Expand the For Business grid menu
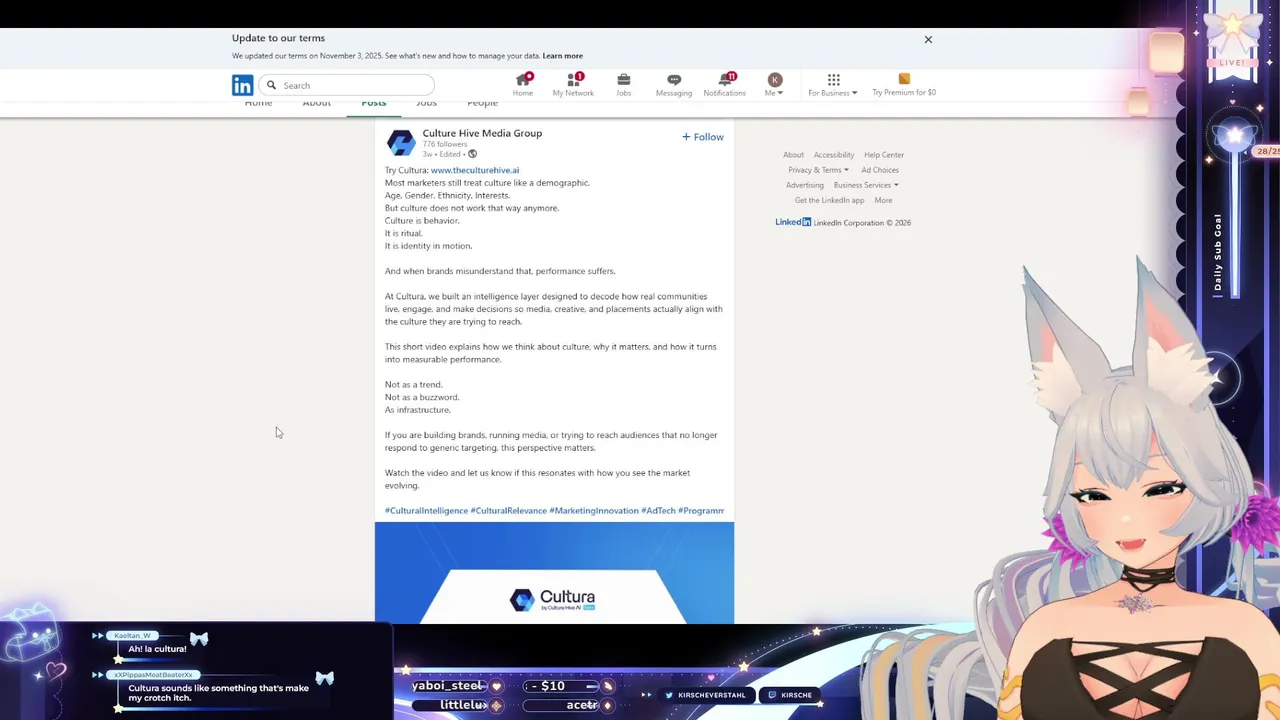 click(x=833, y=85)
